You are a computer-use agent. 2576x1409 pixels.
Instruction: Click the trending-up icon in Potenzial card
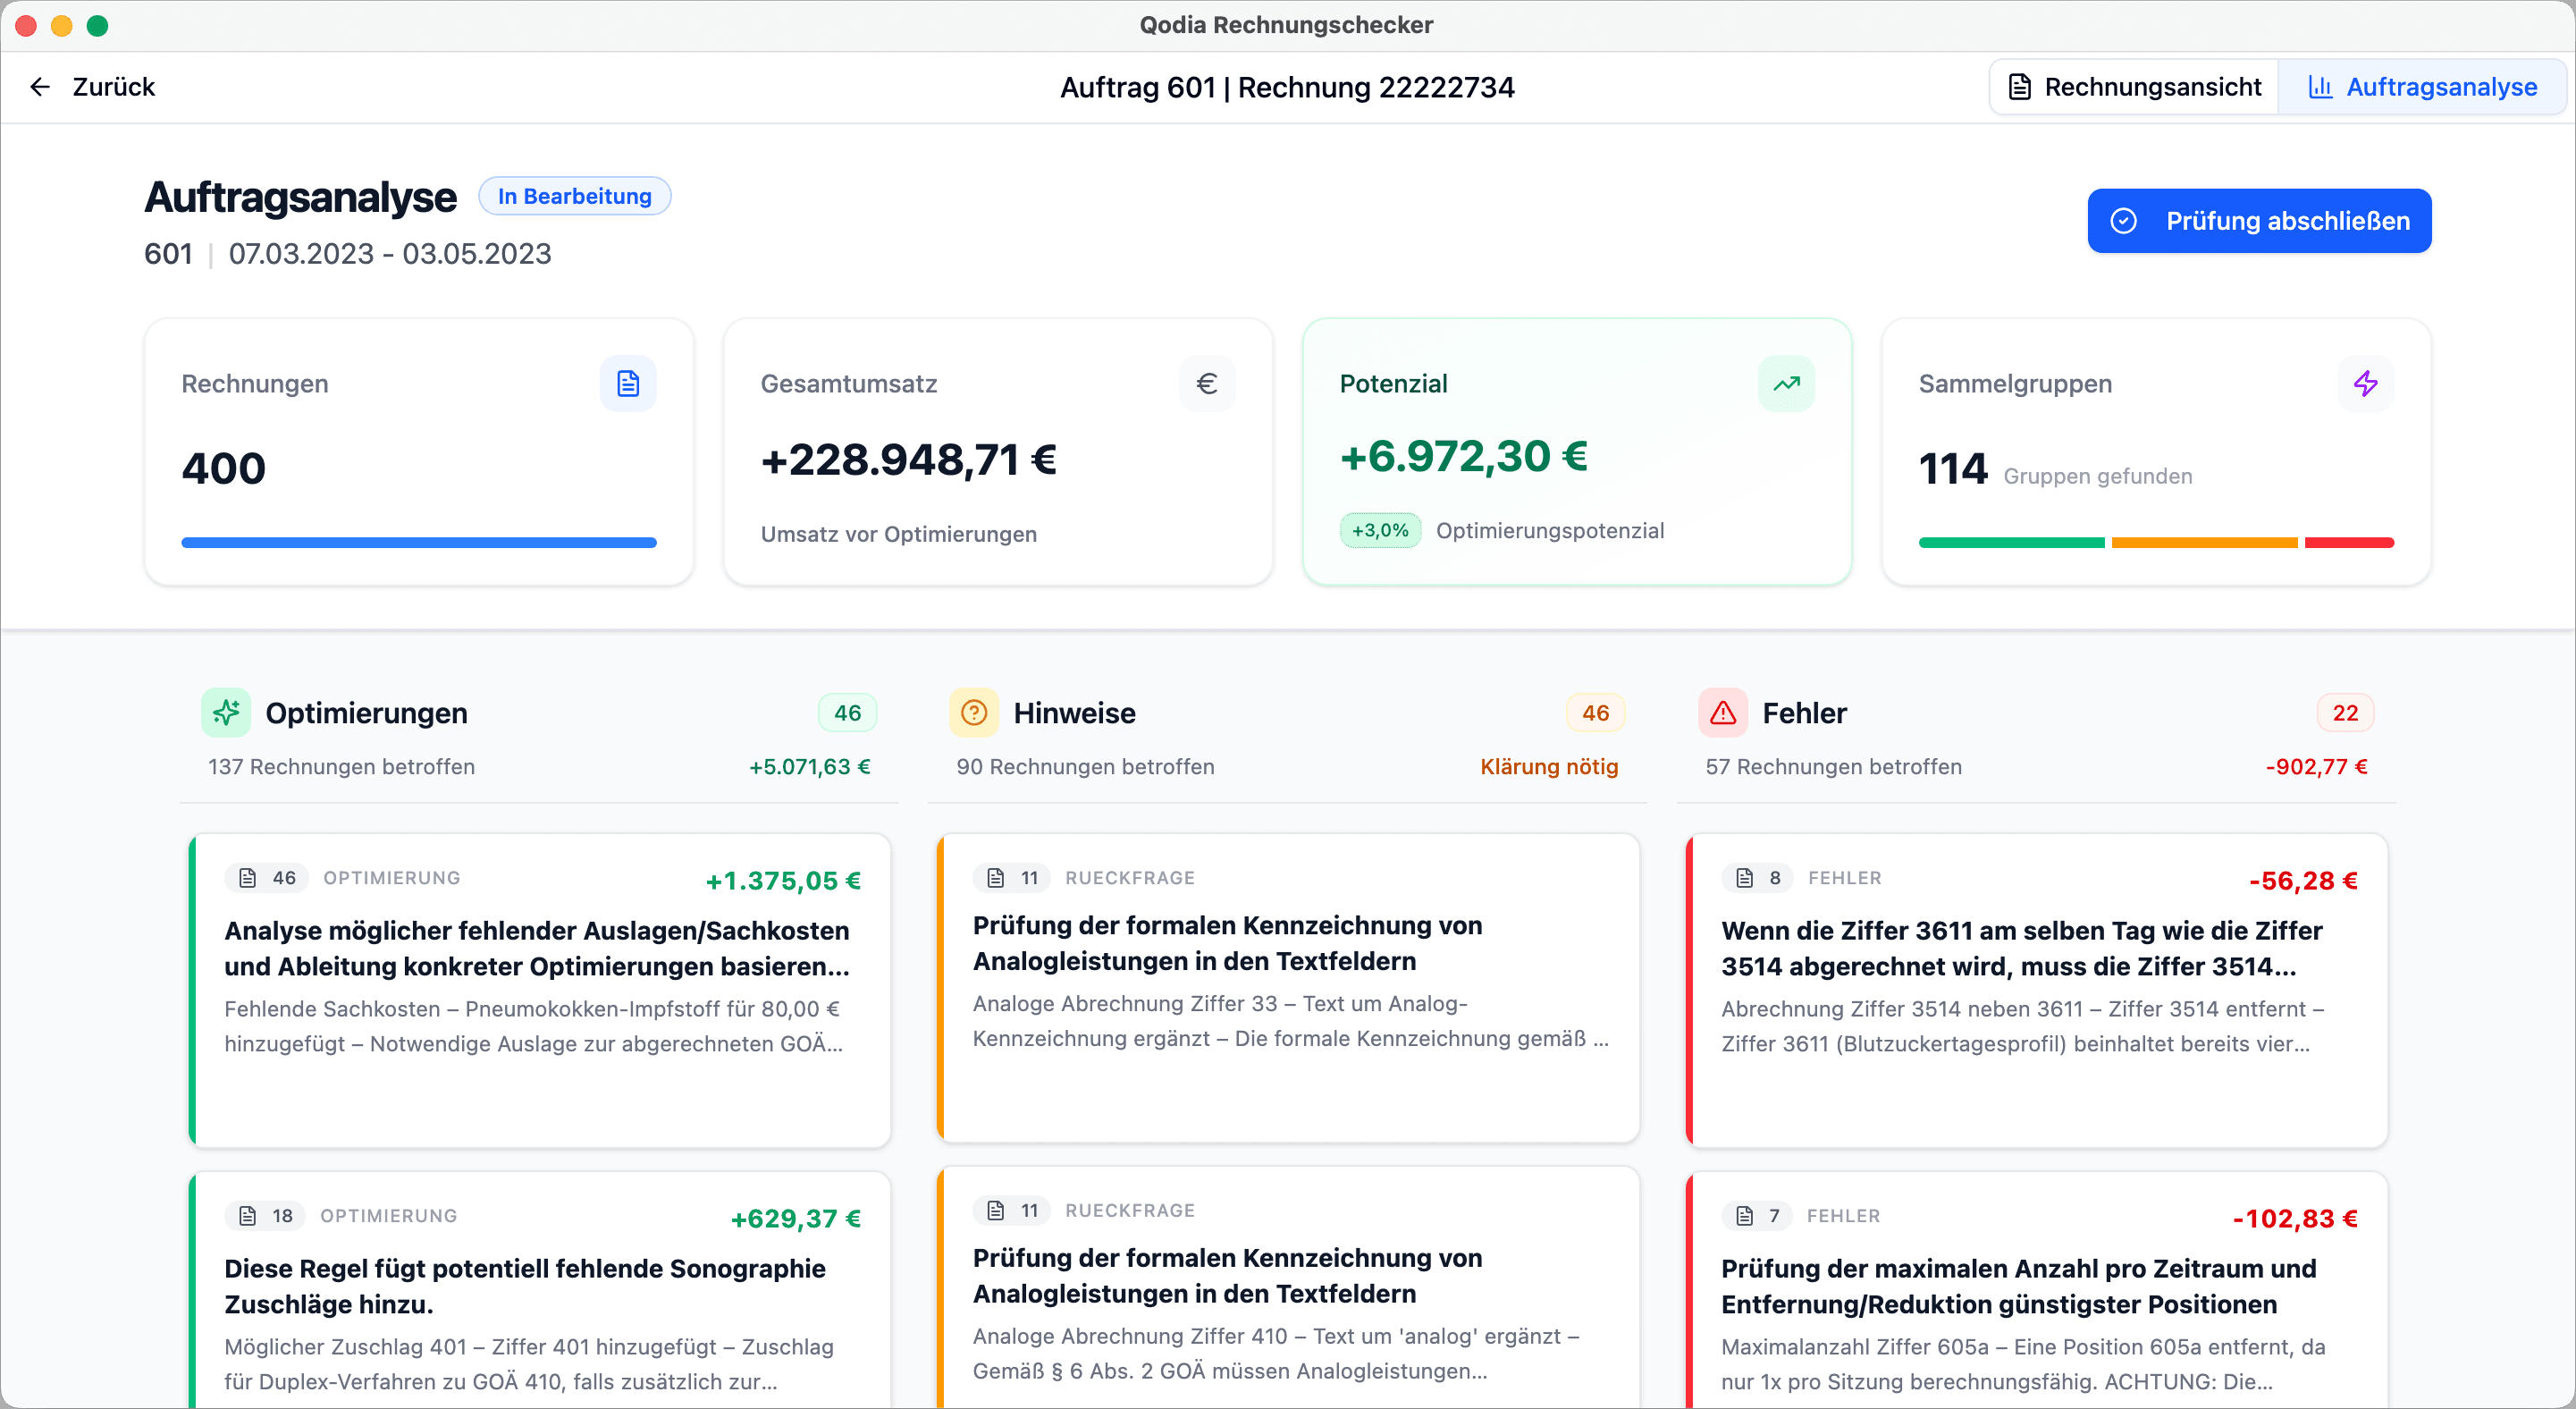[1786, 384]
